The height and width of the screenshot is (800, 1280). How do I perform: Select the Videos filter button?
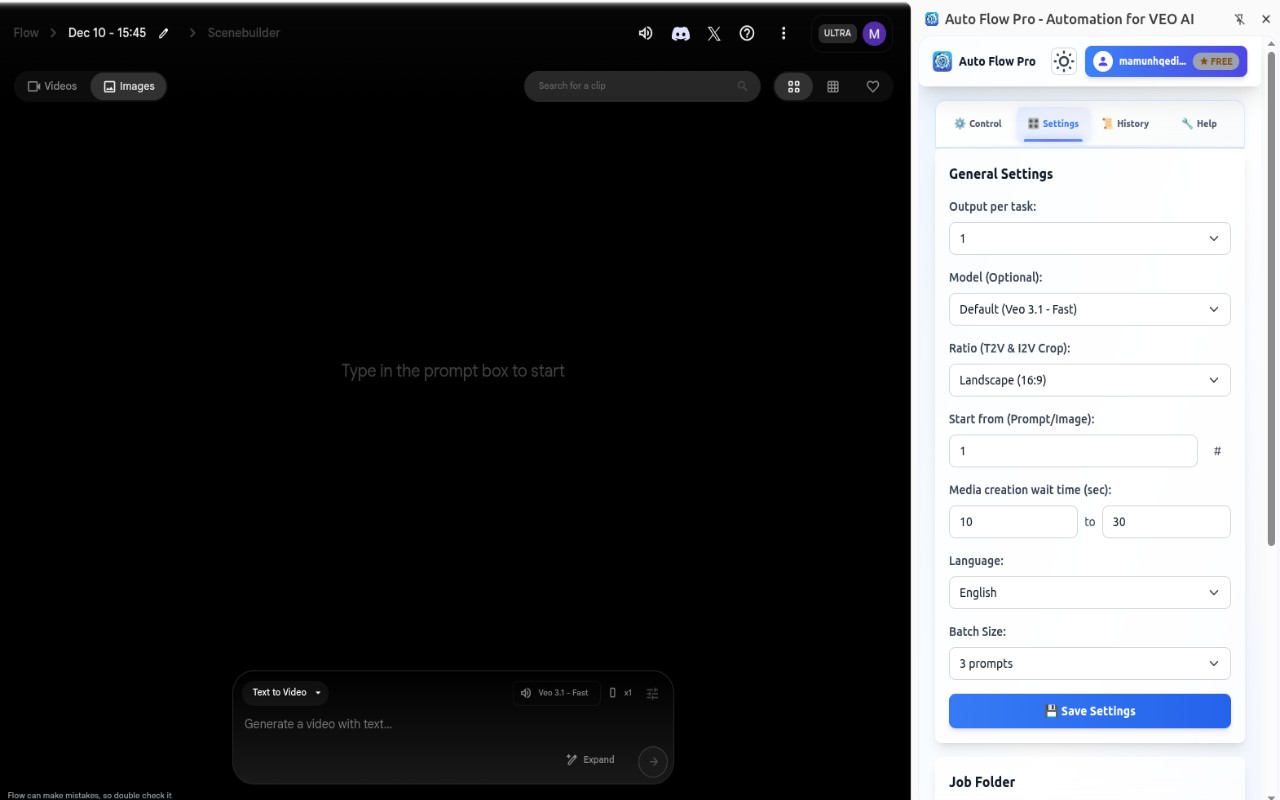click(52, 86)
